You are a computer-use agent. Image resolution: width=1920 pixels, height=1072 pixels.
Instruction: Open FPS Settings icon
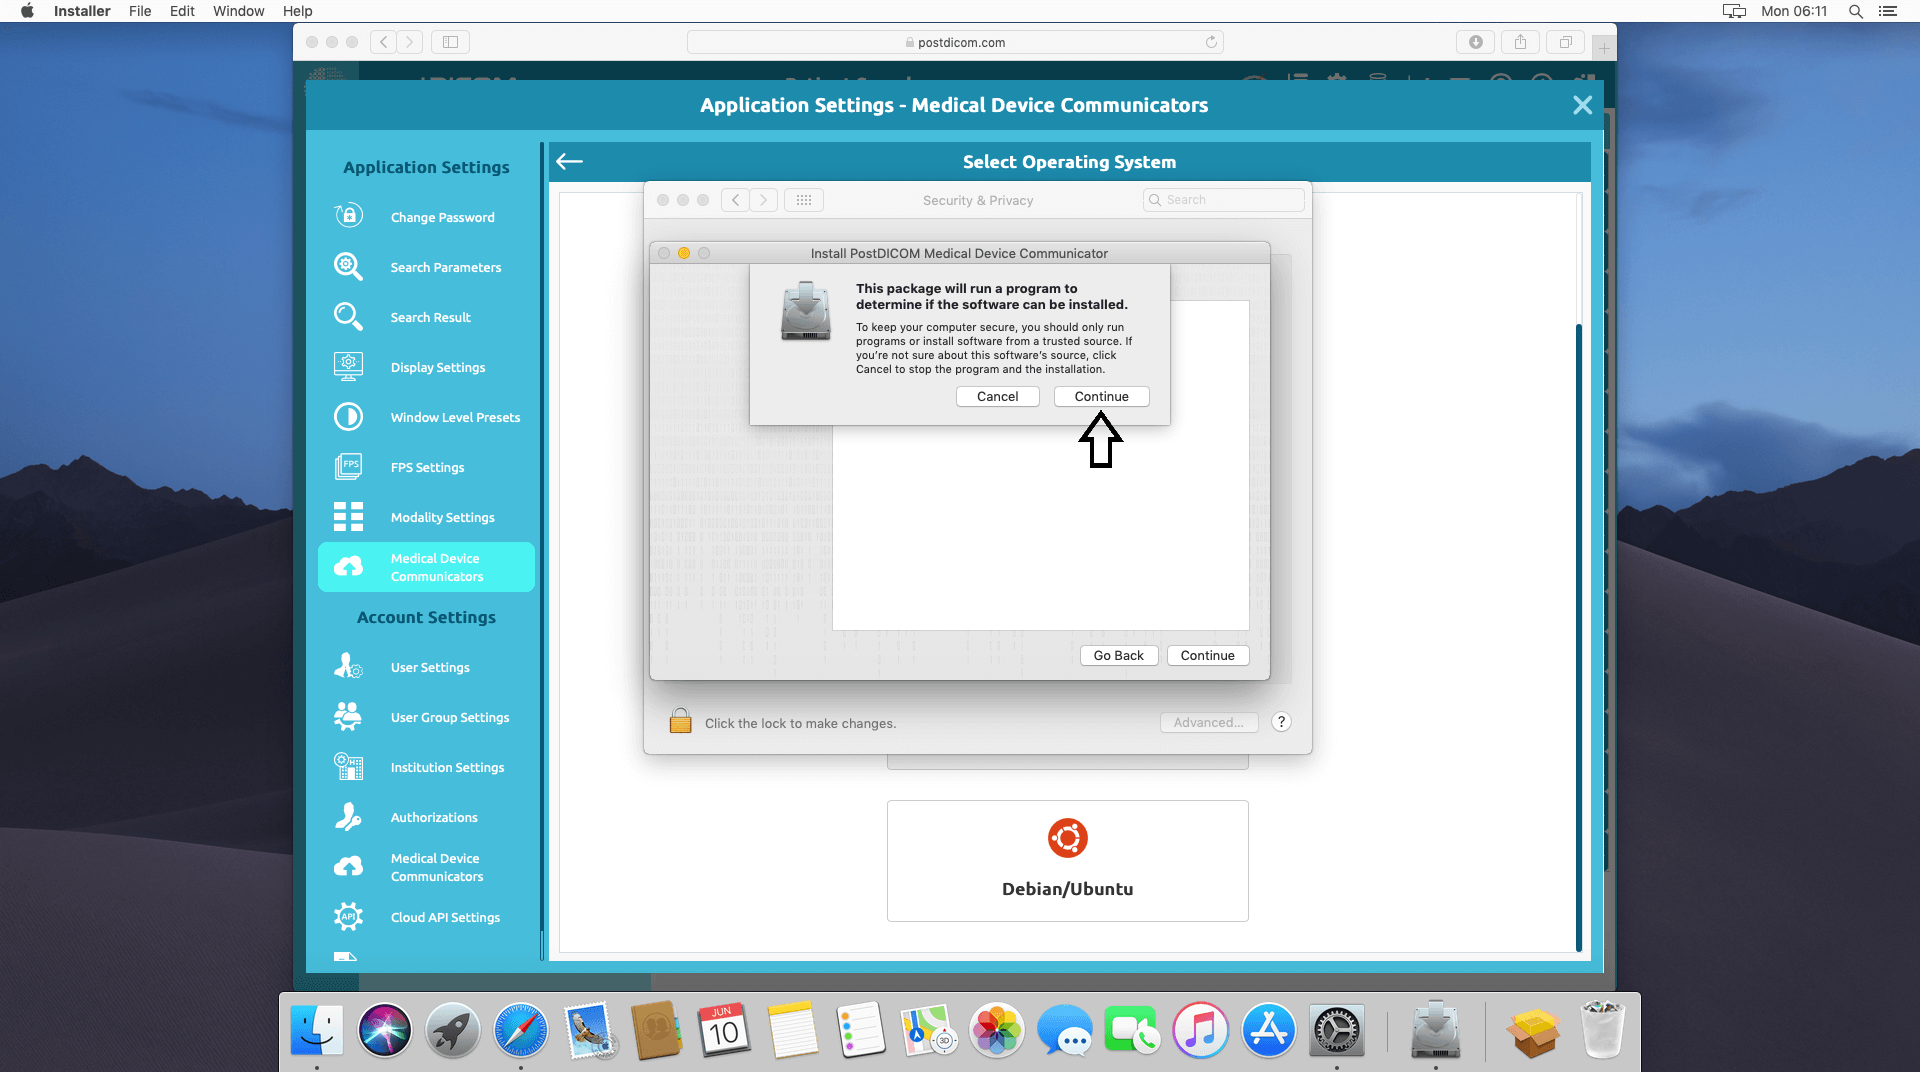348,466
